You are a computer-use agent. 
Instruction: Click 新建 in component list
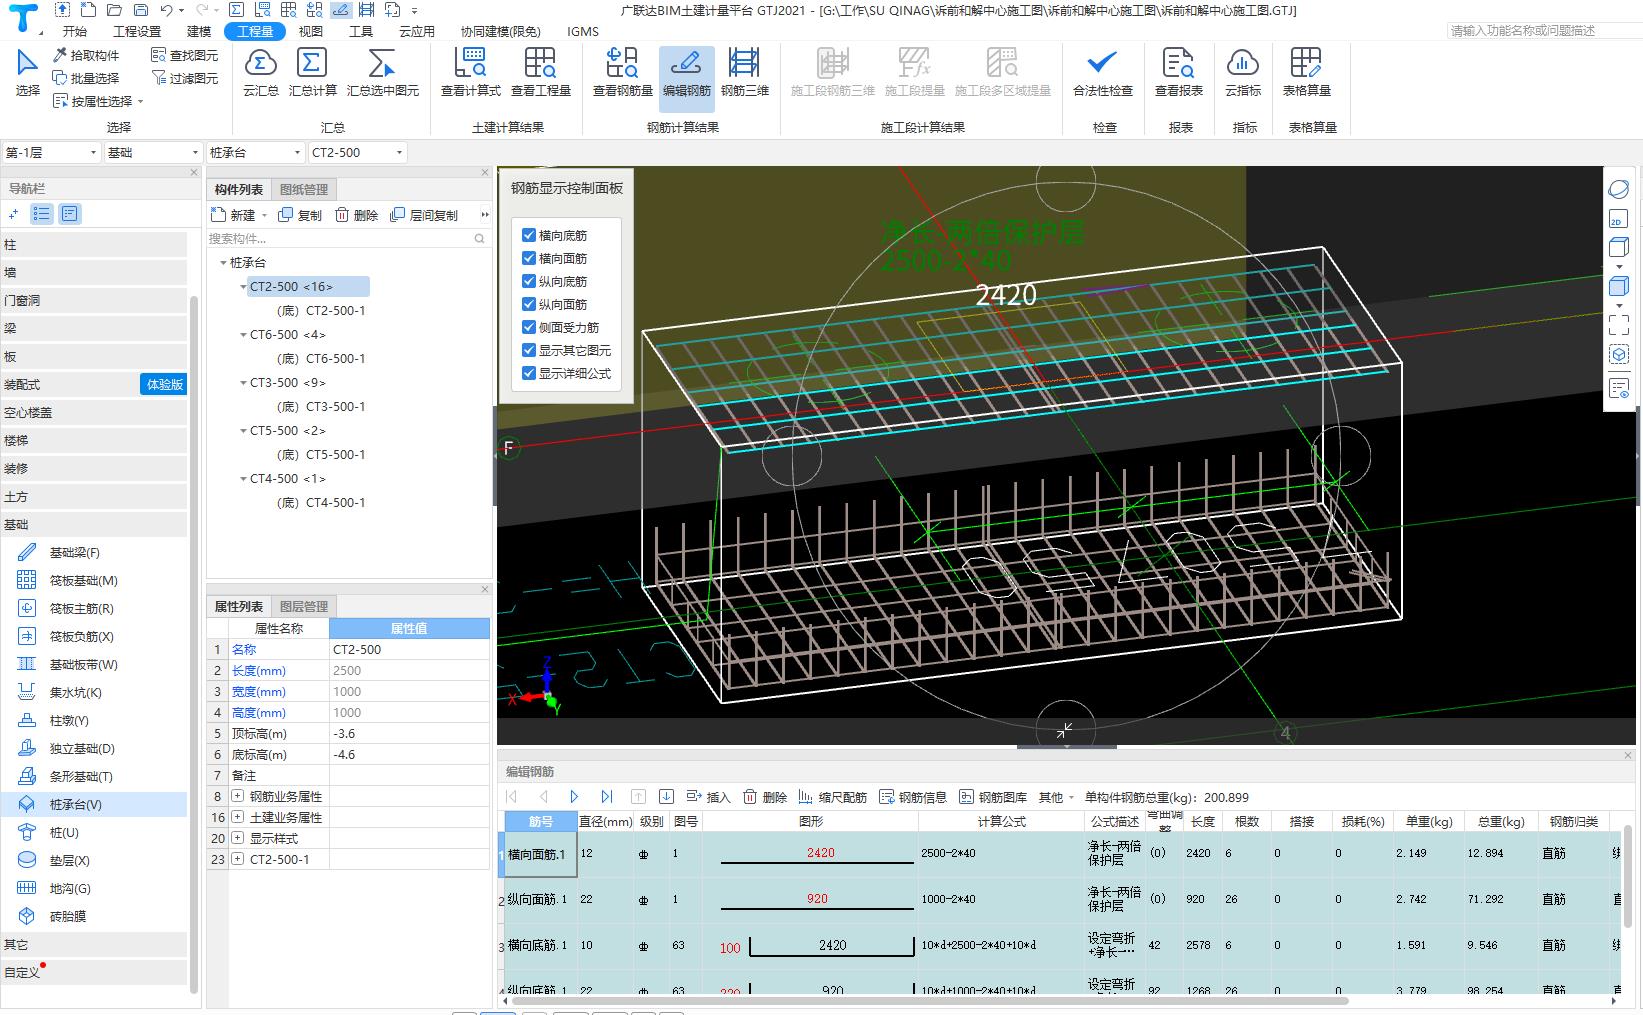pos(233,215)
